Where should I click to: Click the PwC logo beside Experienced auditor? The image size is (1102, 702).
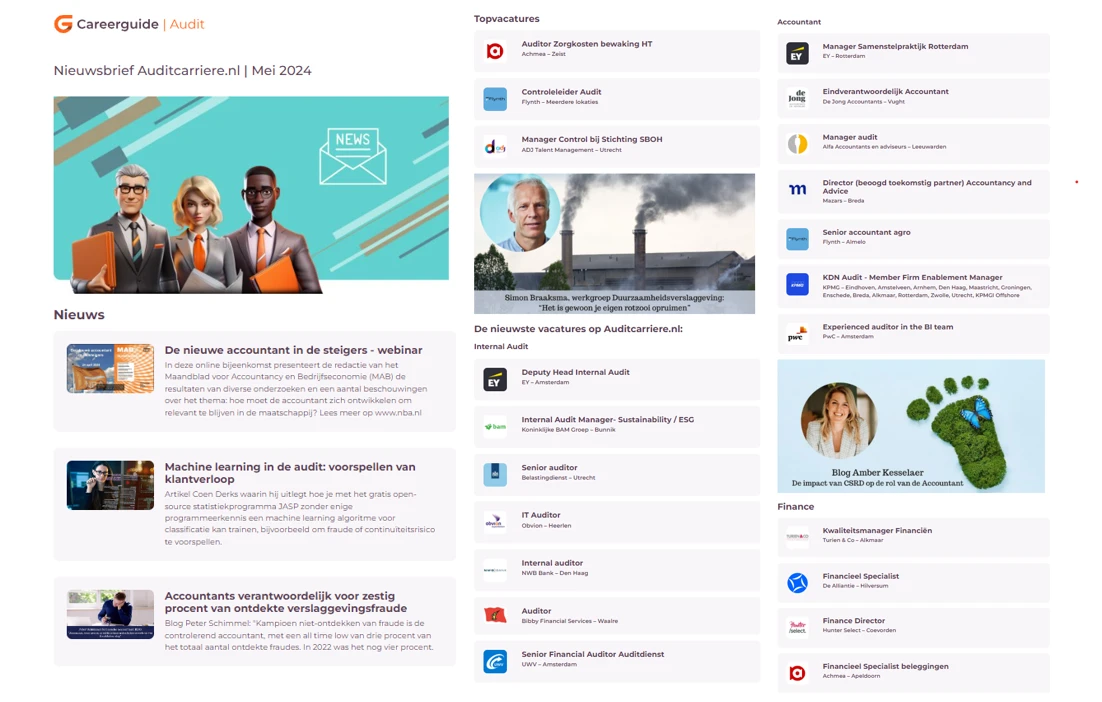click(797, 334)
